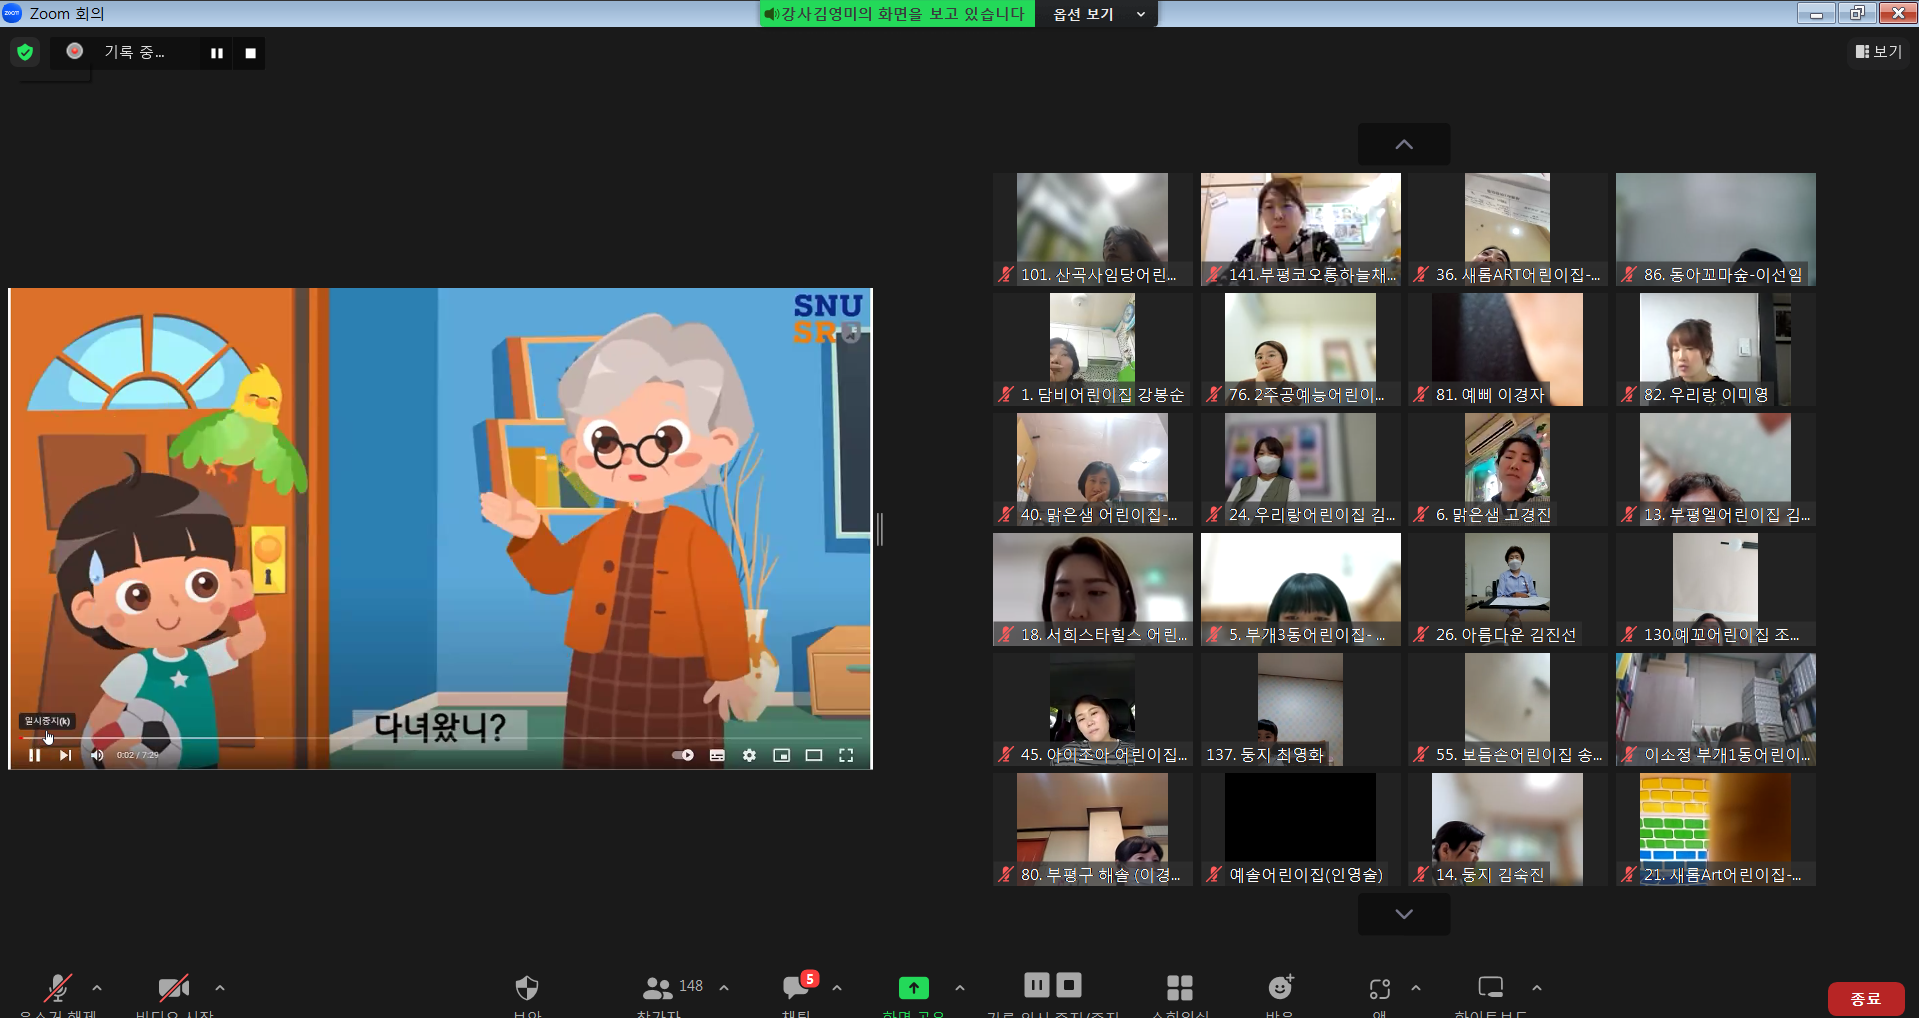Skip to next video in player
1919x1018 pixels.
pyautogui.click(x=65, y=755)
